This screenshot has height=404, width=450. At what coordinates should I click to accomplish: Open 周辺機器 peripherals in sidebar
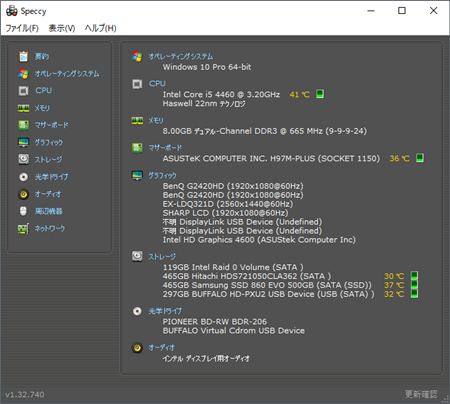48,211
